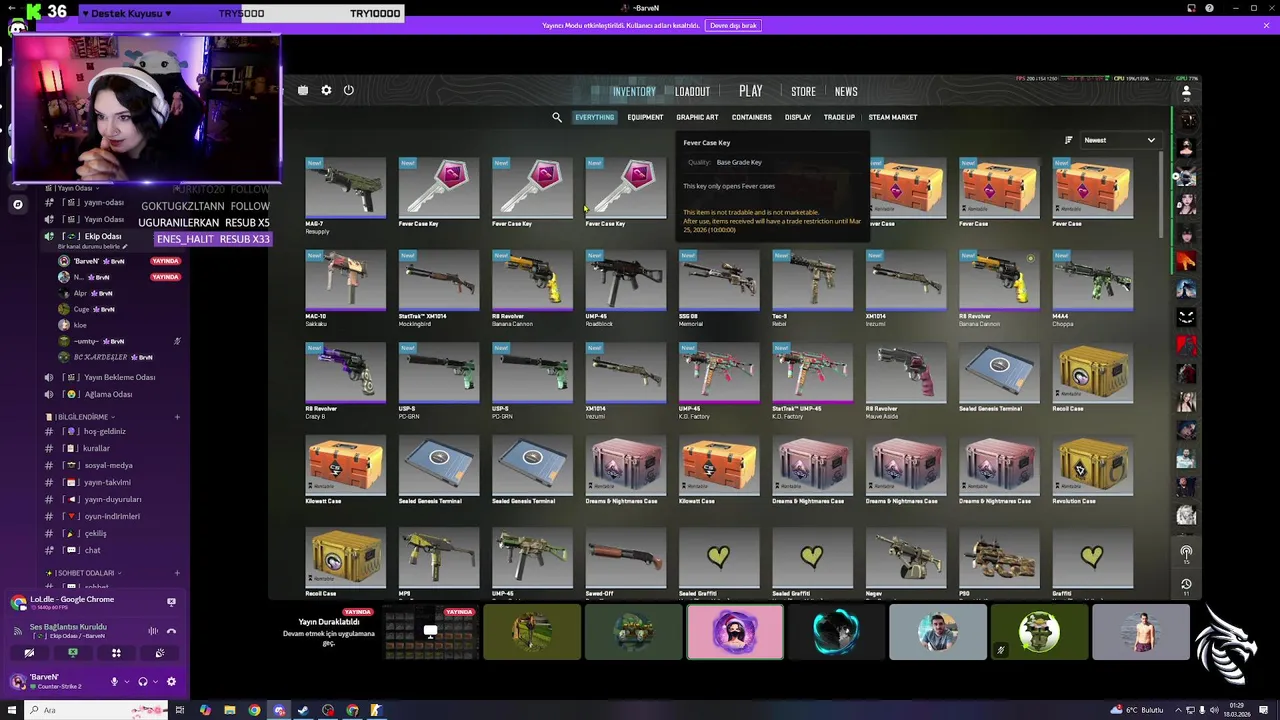This screenshot has width=1280, height=720.
Task: Open the yayın-takvimi channel
Action: click(107, 482)
